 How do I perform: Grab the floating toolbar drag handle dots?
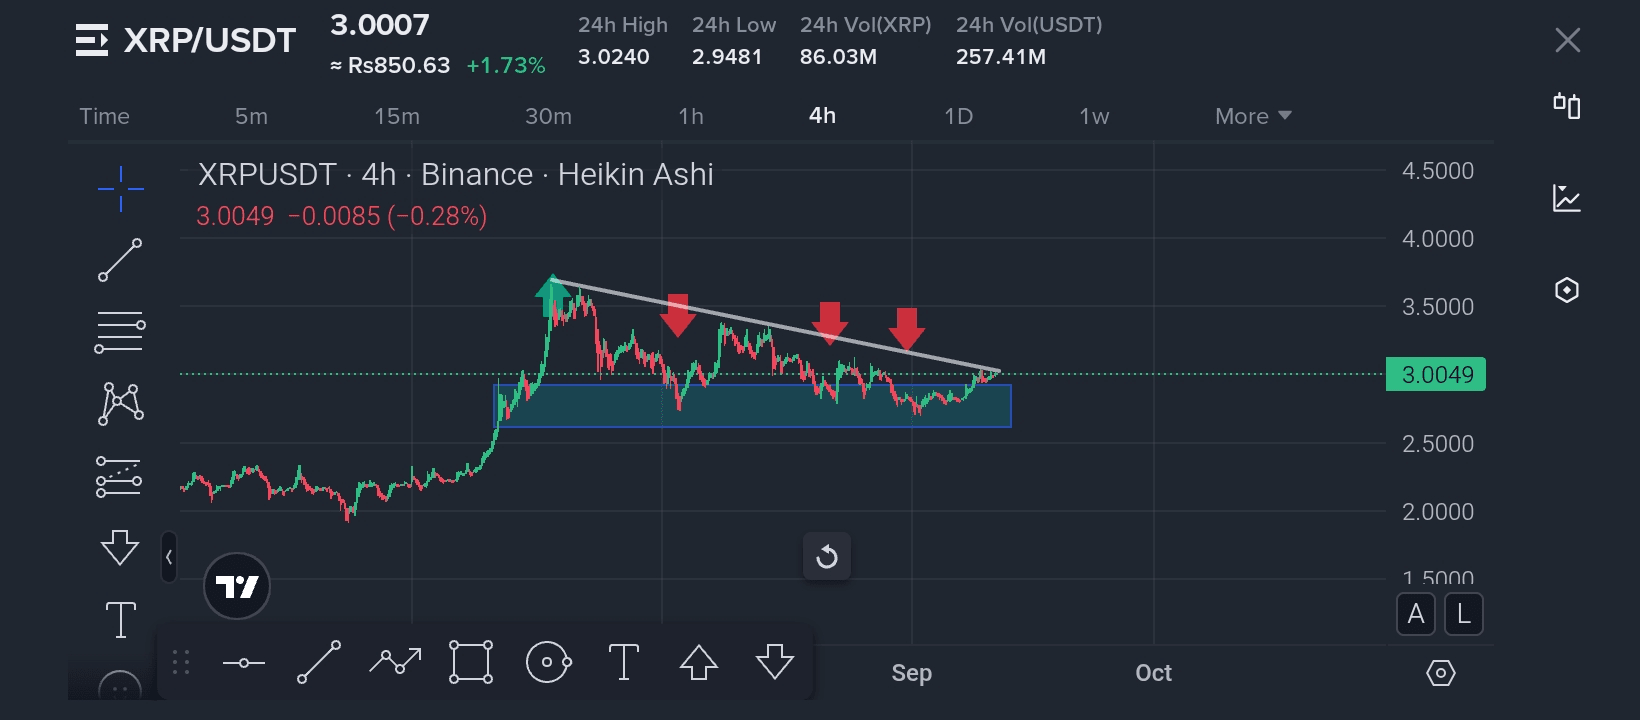(x=181, y=662)
